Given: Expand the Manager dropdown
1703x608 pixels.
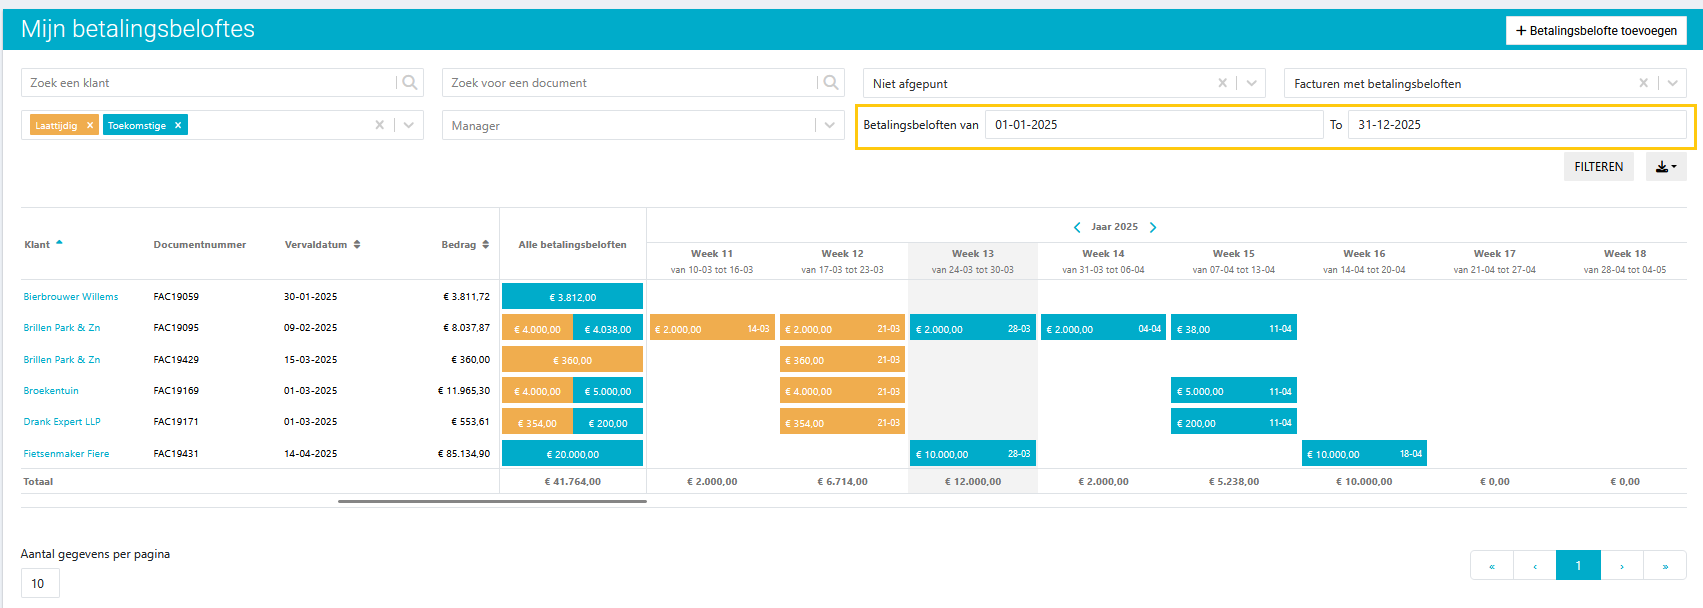Looking at the screenshot, I should [x=829, y=125].
